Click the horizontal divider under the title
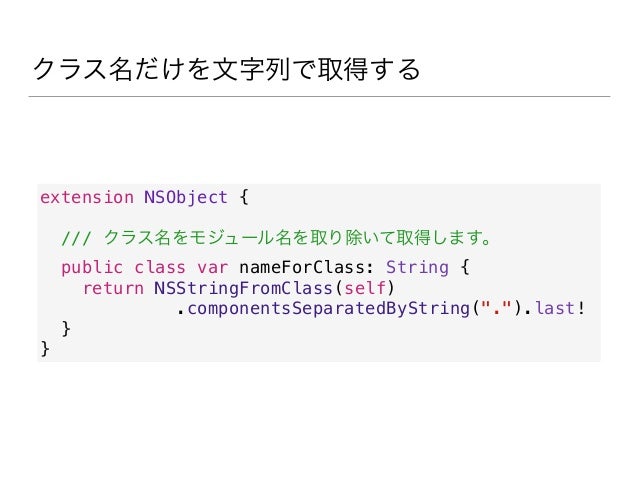This screenshot has height=479, width=638. (x=319, y=96)
